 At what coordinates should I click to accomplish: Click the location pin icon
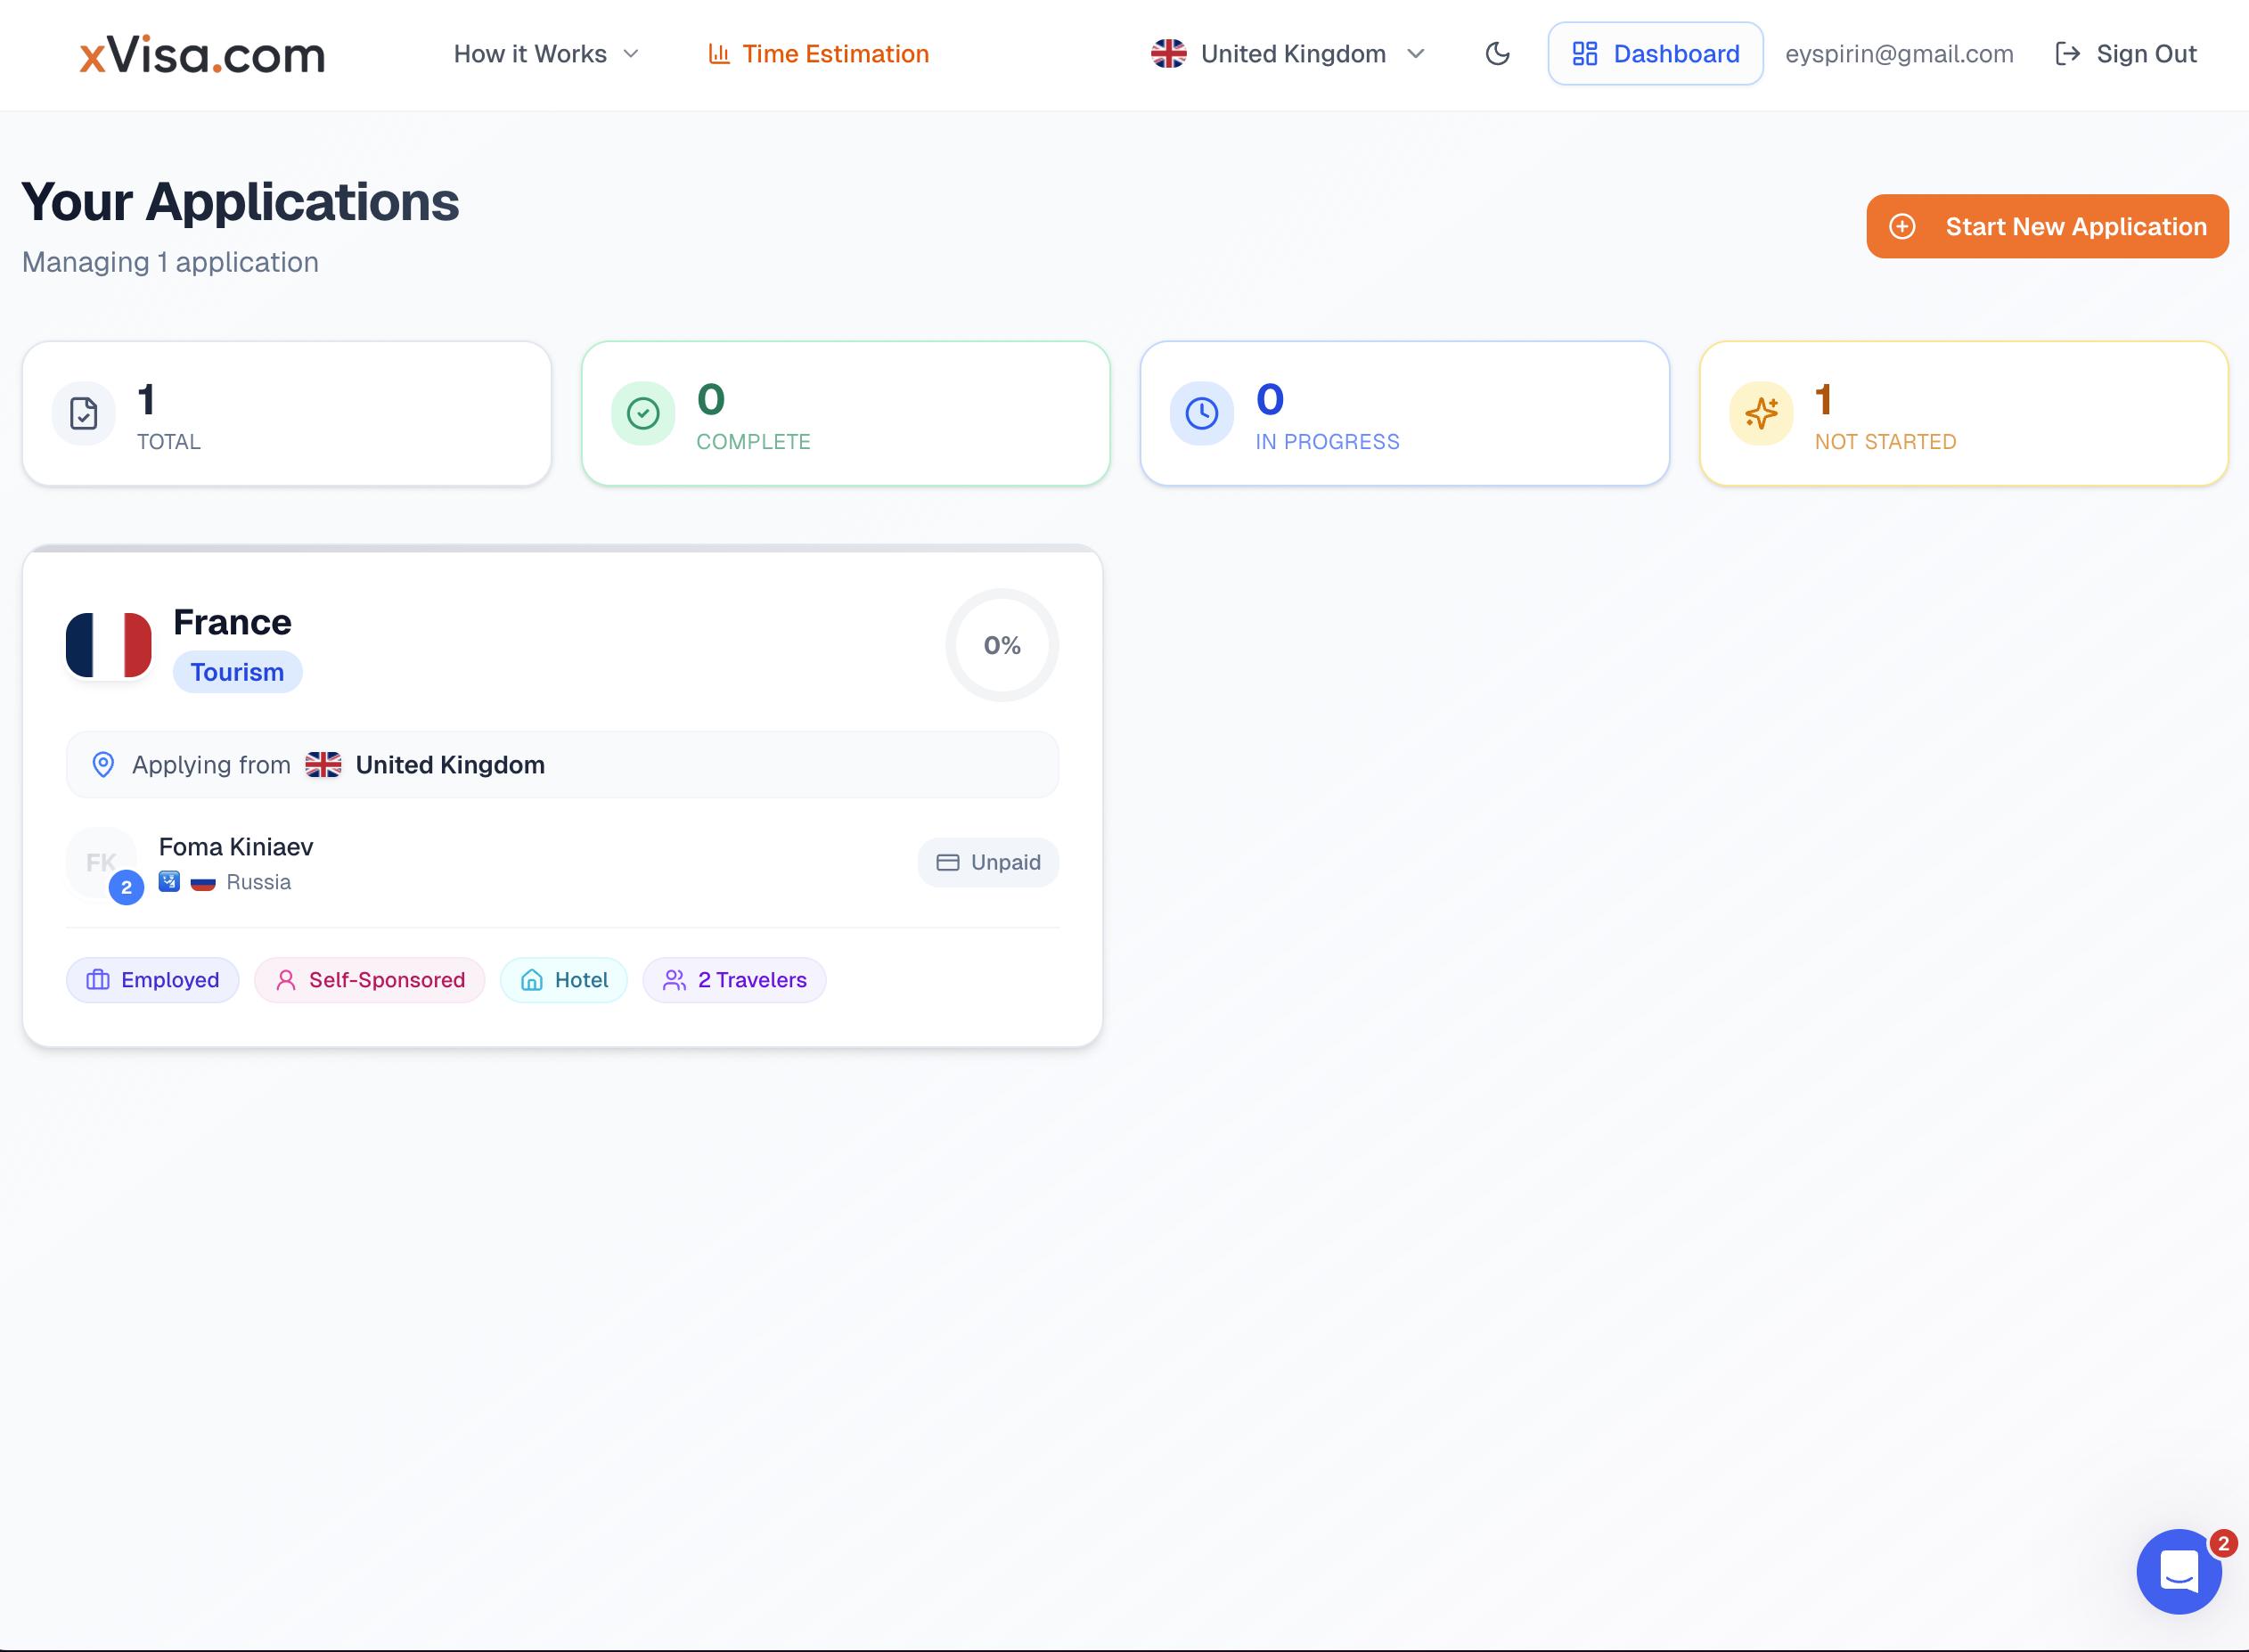point(103,765)
